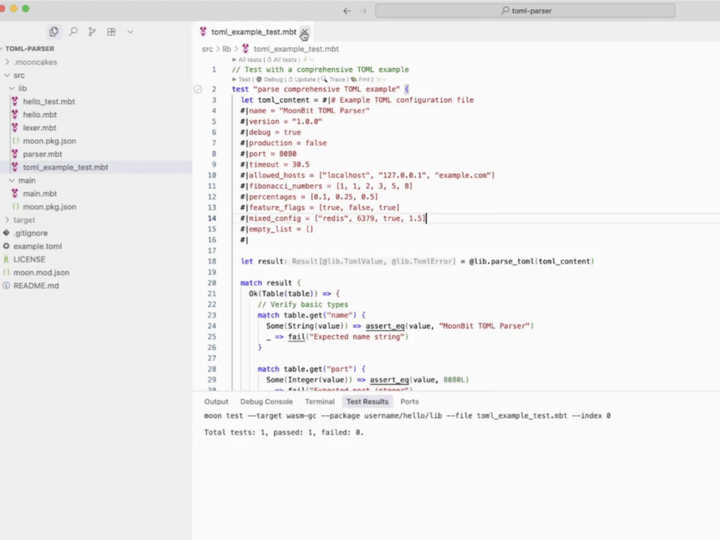Open the Search view icon
This screenshot has width=720, height=540.
click(x=73, y=32)
